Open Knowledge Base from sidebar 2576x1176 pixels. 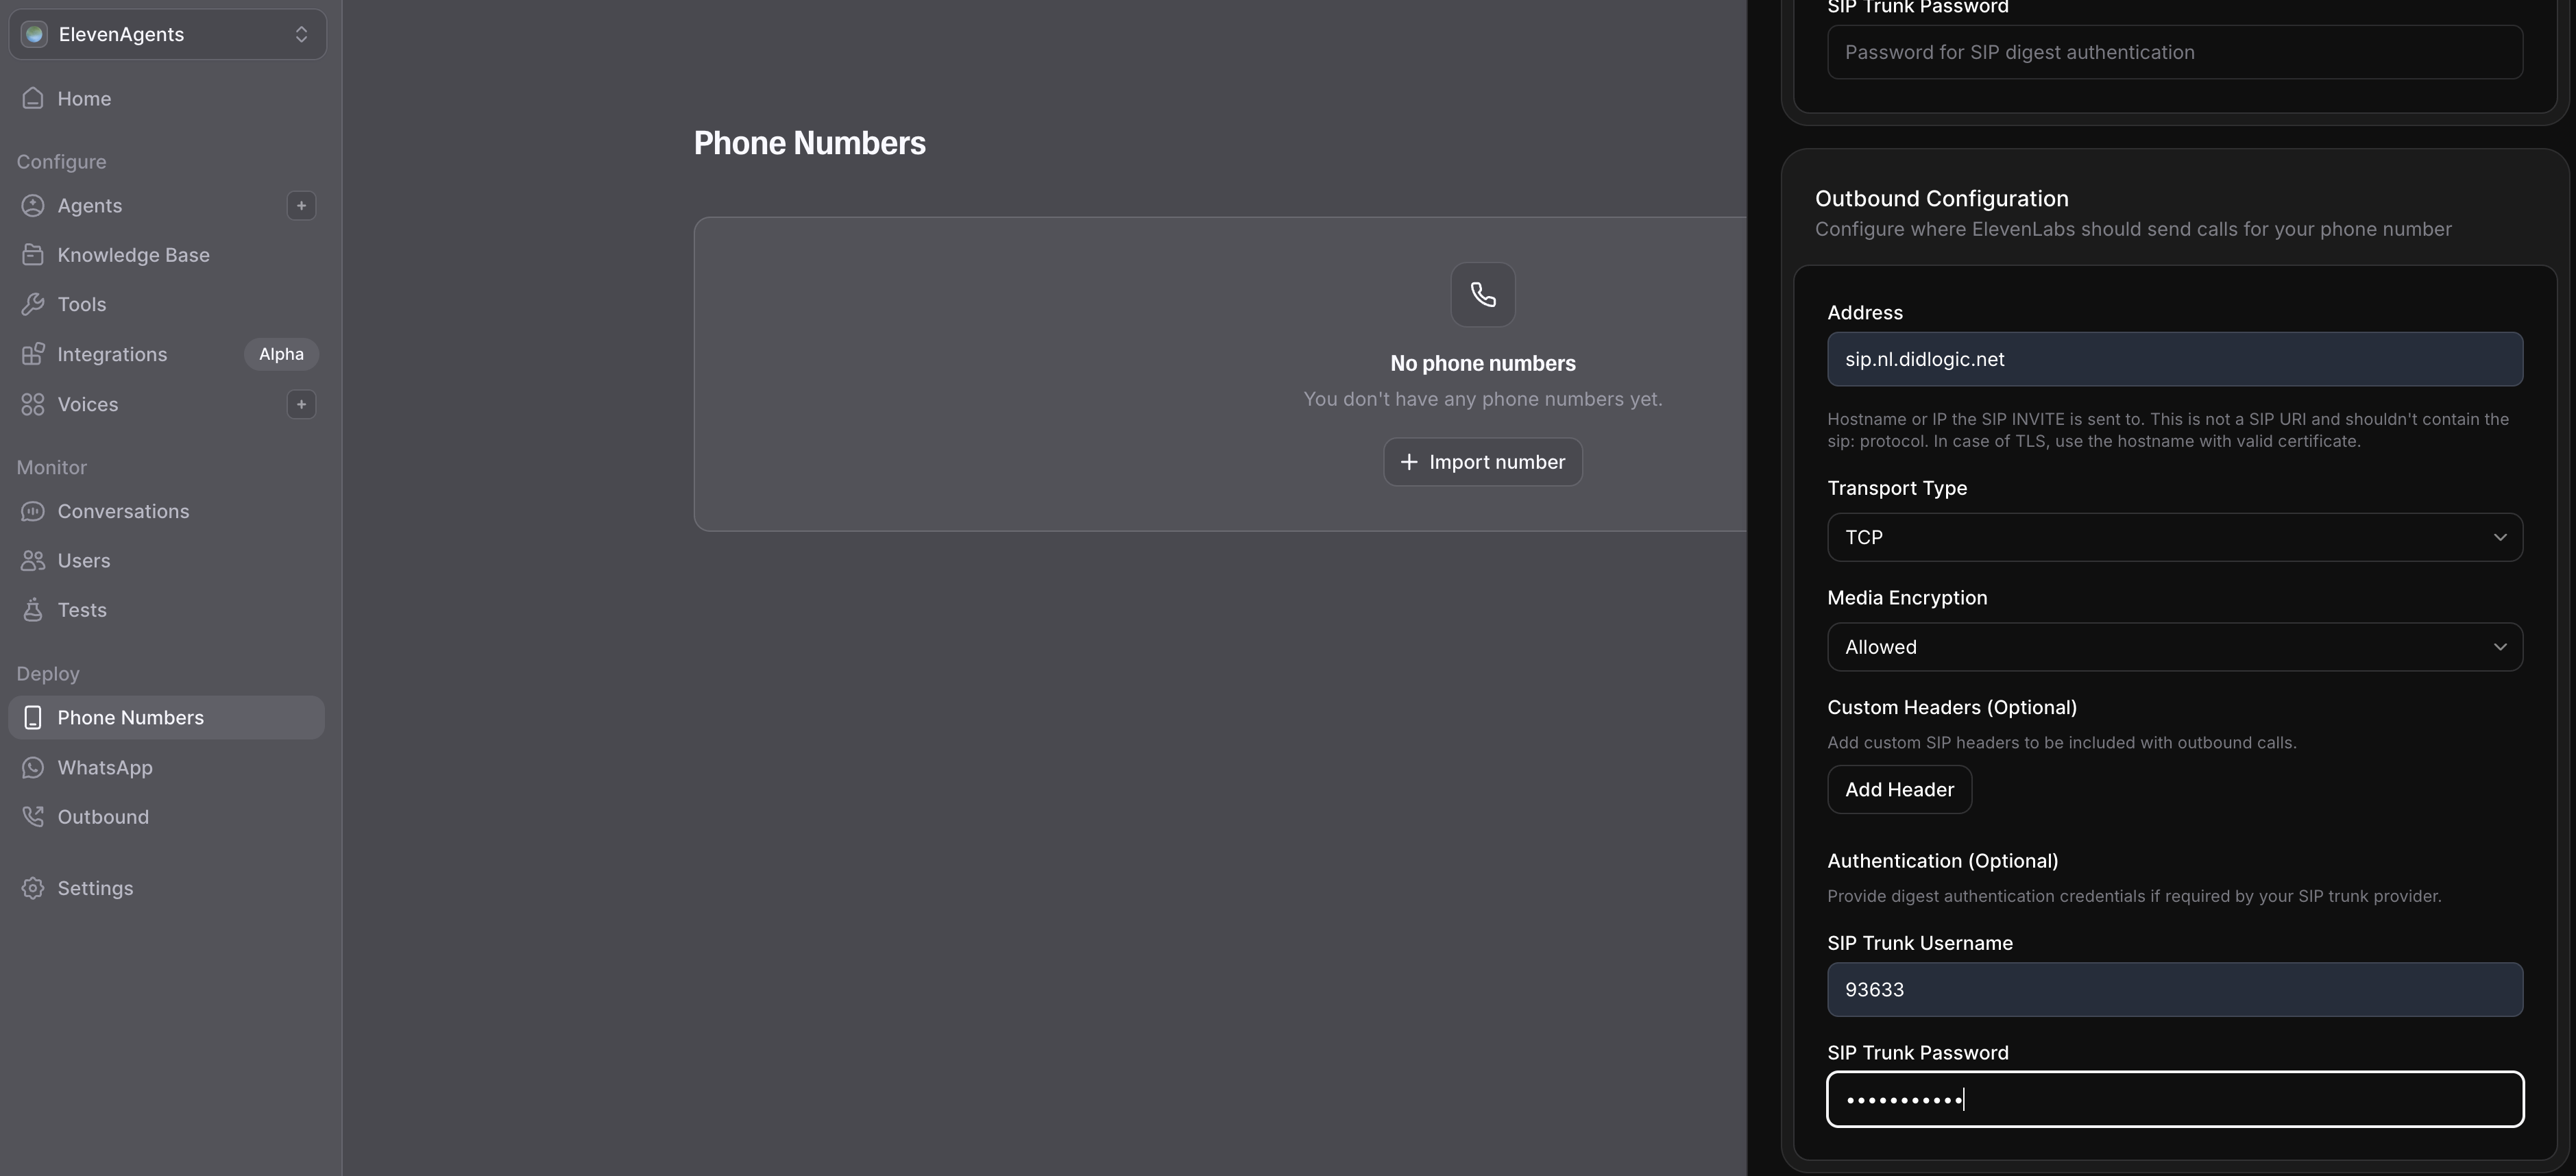click(133, 255)
